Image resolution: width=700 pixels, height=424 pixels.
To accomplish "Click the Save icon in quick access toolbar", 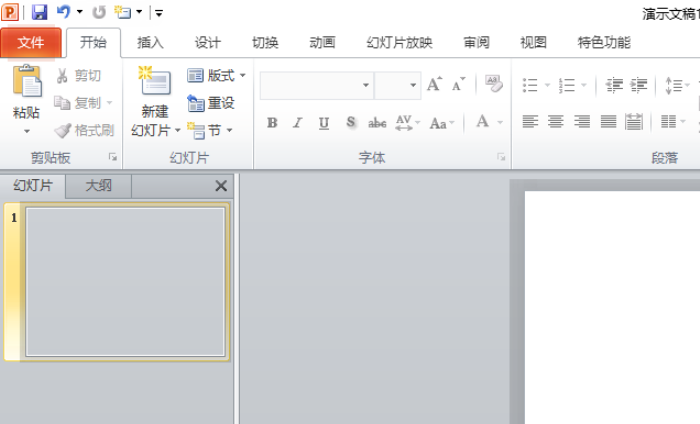I will point(40,13).
